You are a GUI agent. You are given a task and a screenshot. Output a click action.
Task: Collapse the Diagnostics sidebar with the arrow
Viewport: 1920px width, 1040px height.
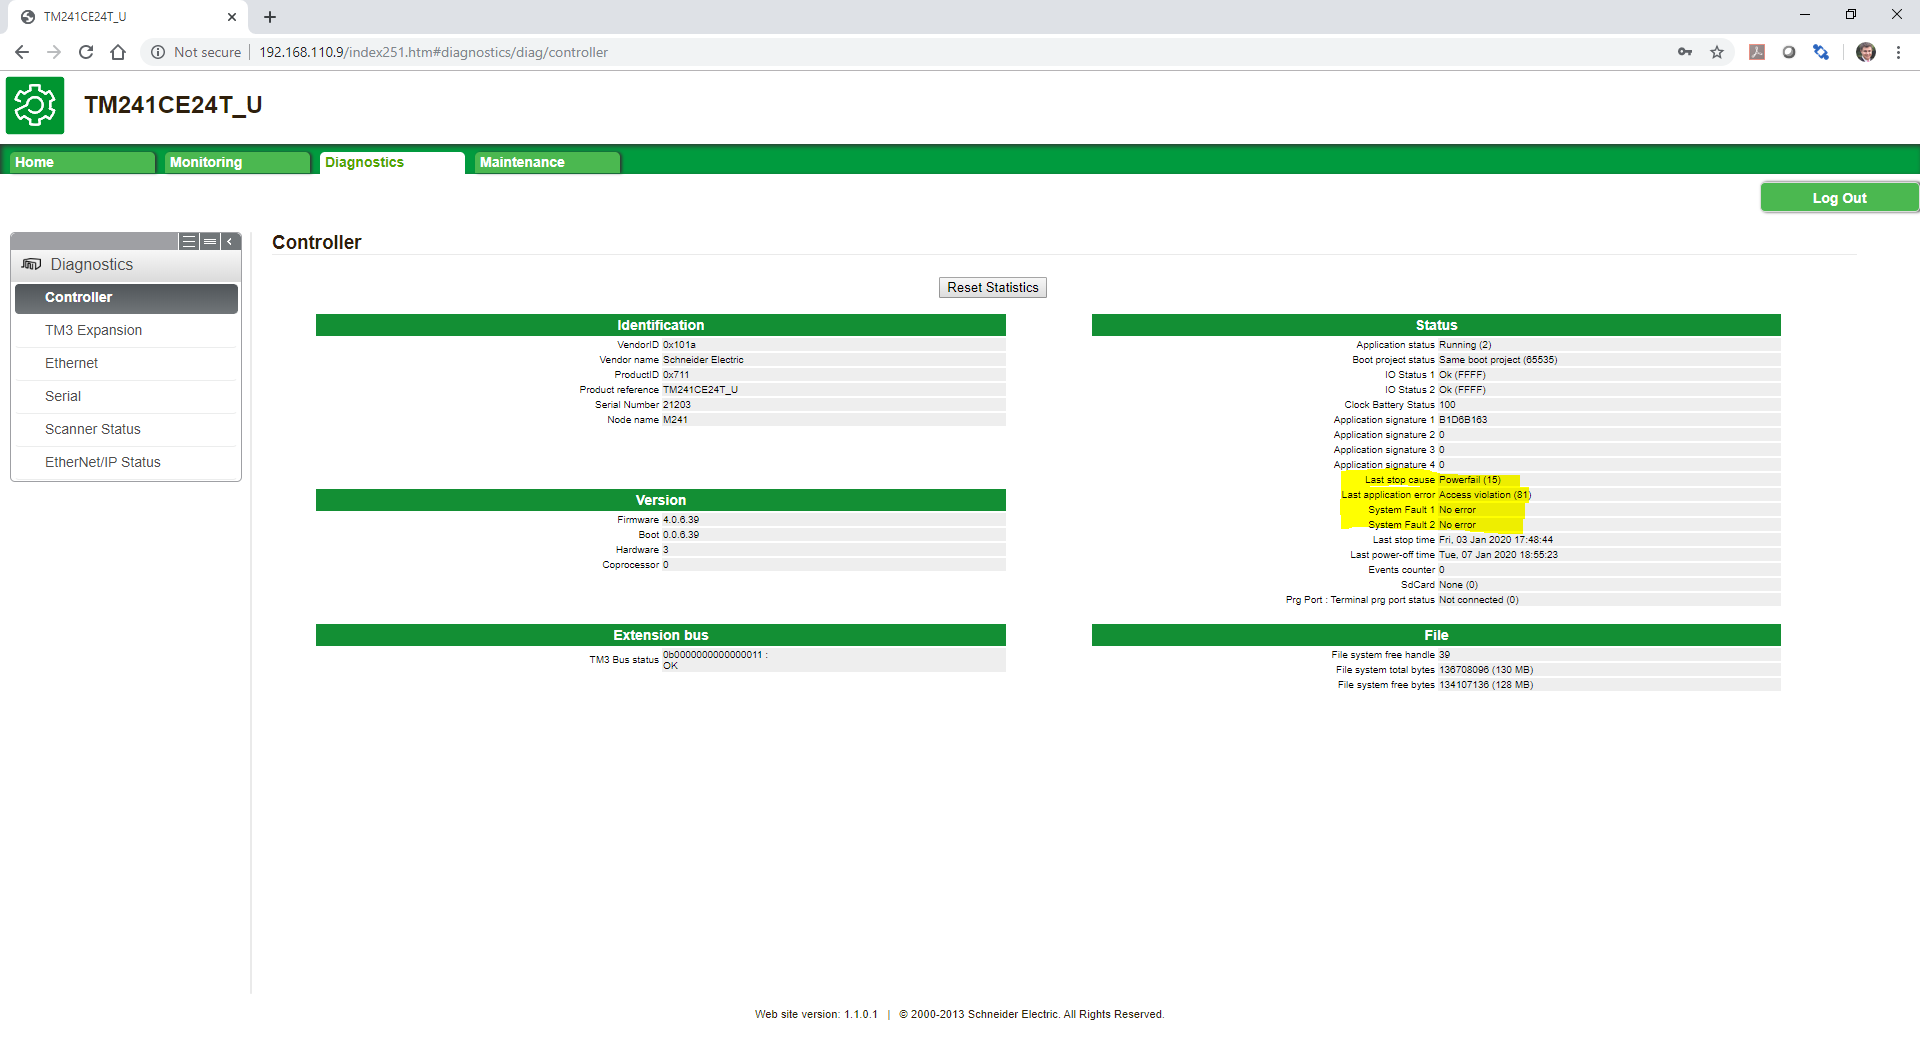(230, 241)
